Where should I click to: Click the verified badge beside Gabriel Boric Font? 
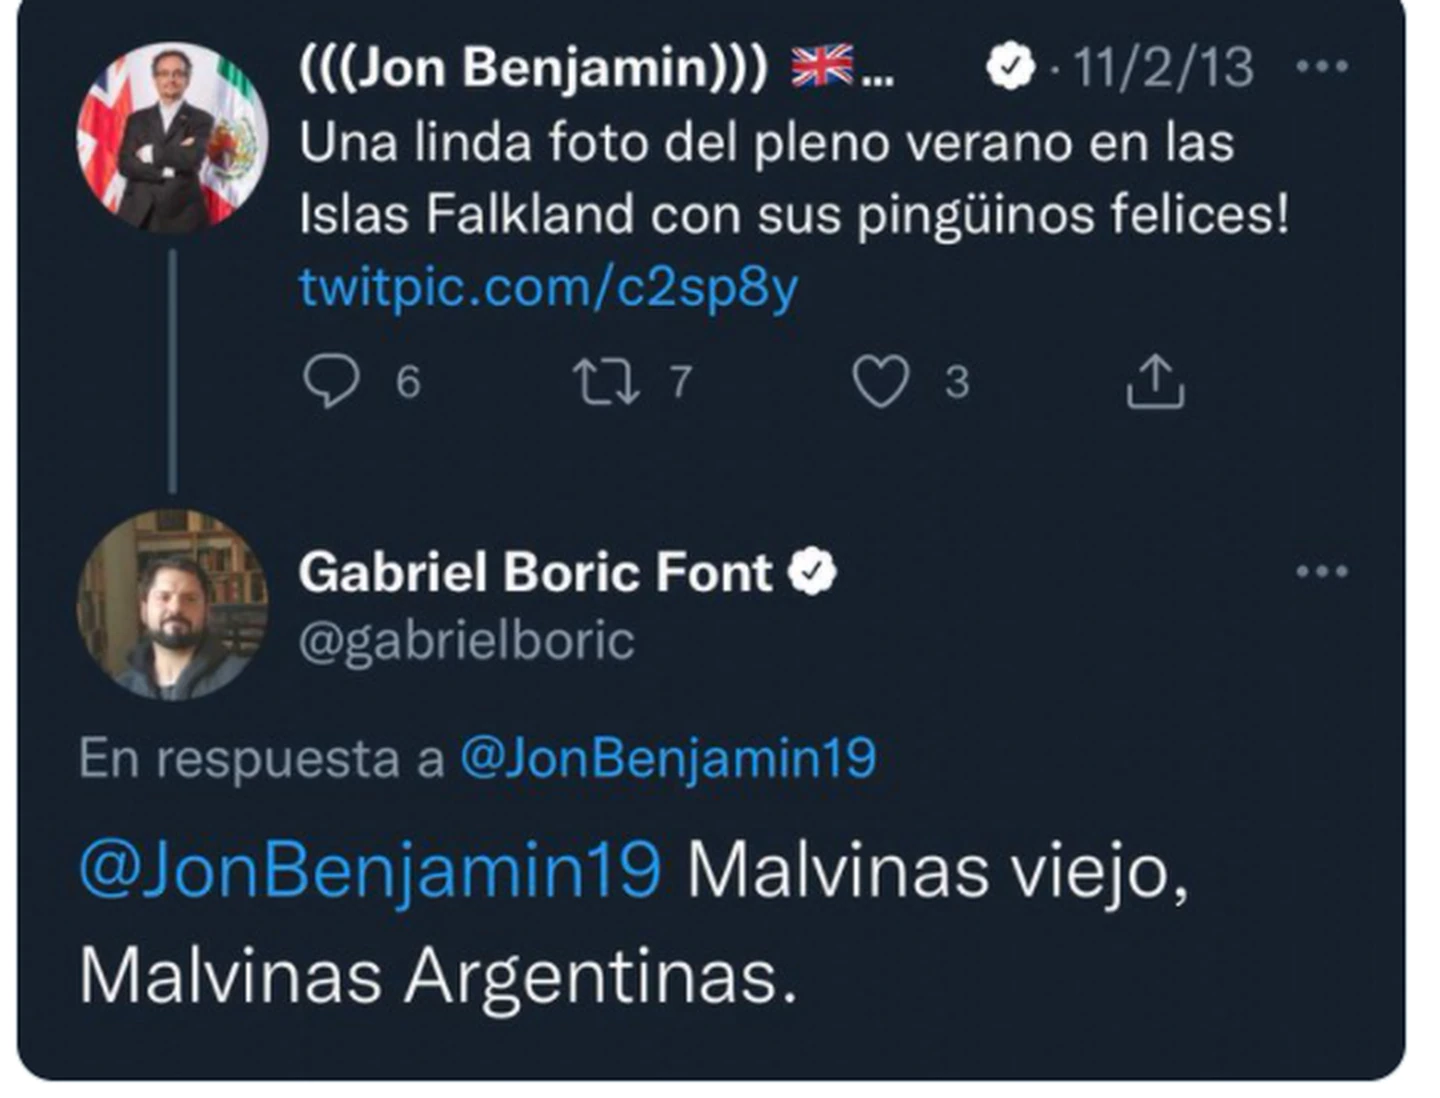[x=812, y=572]
